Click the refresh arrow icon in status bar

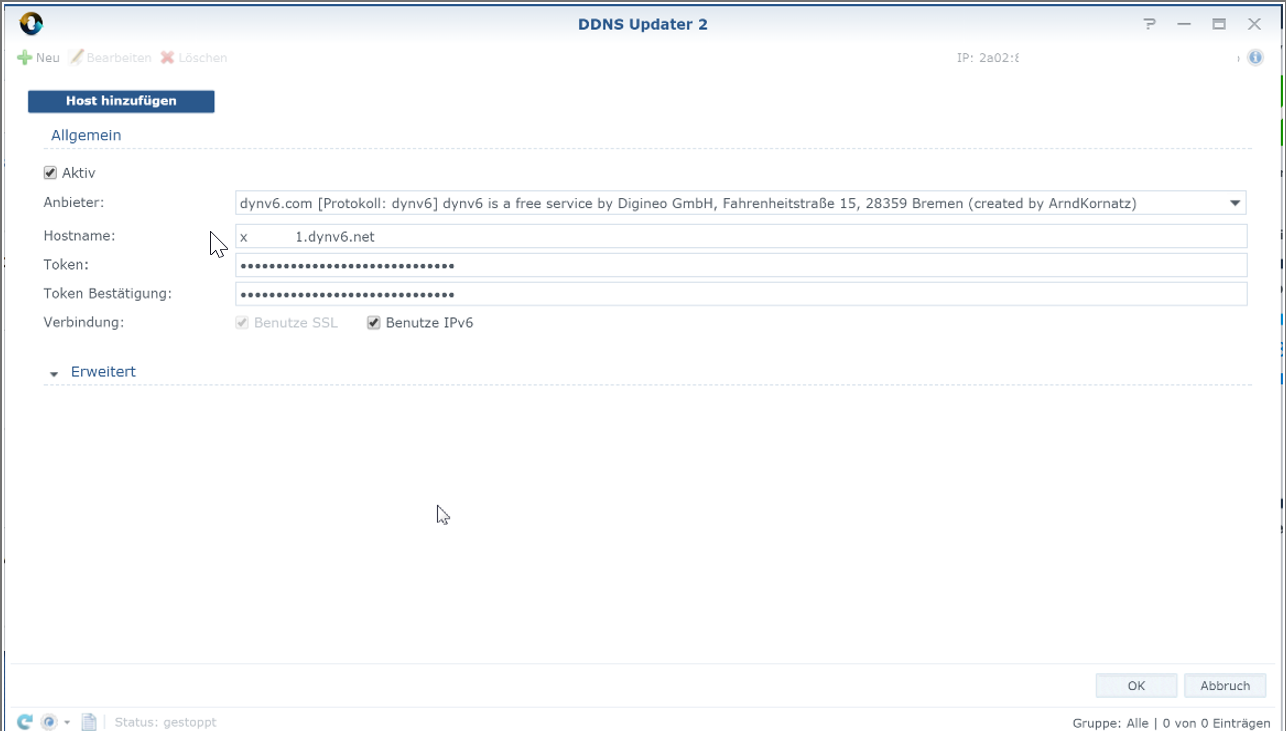click(25, 722)
